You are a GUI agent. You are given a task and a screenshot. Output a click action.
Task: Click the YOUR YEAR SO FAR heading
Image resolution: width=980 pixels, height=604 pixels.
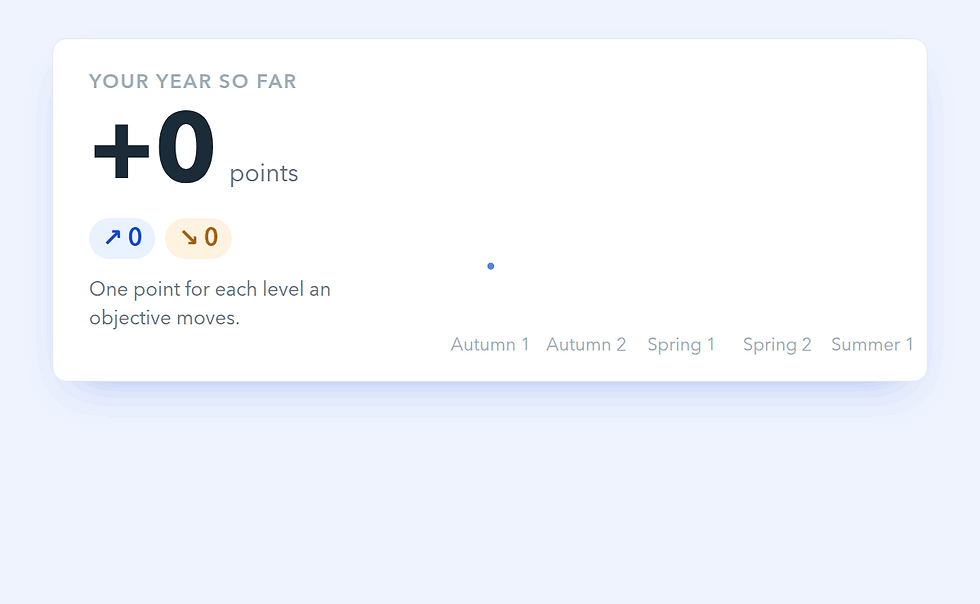[x=192, y=81]
